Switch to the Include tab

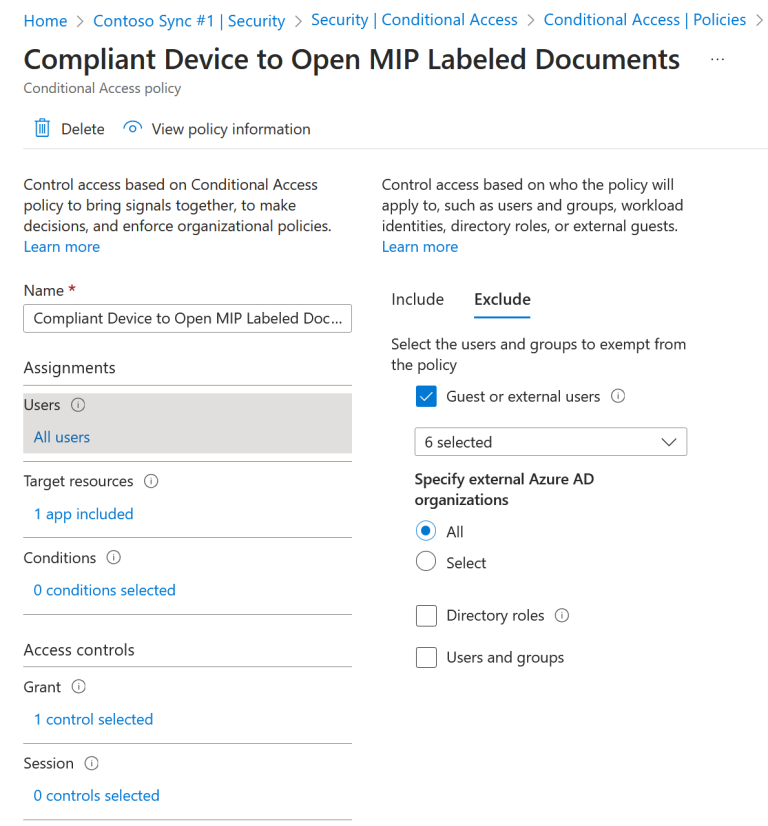pos(418,299)
